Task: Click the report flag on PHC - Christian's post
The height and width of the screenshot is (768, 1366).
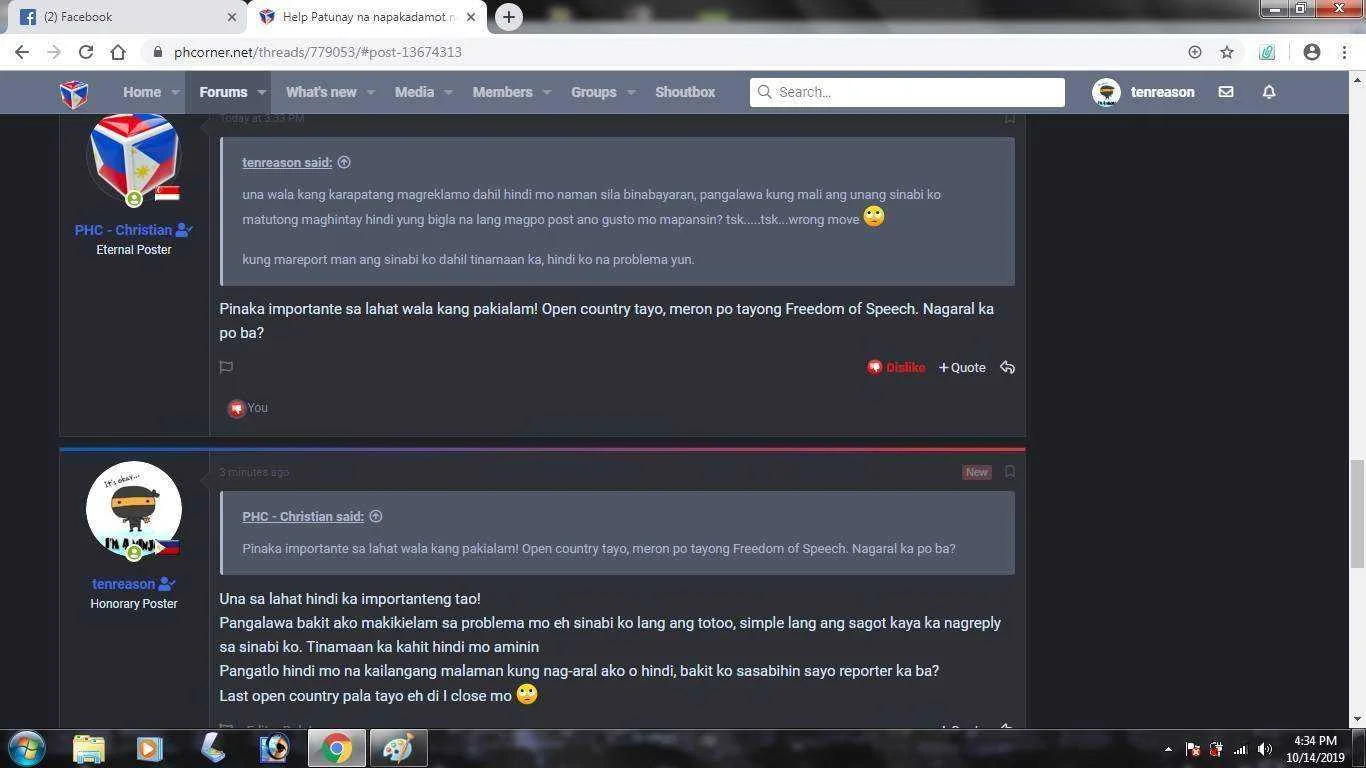Action: (x=226, y=367)
